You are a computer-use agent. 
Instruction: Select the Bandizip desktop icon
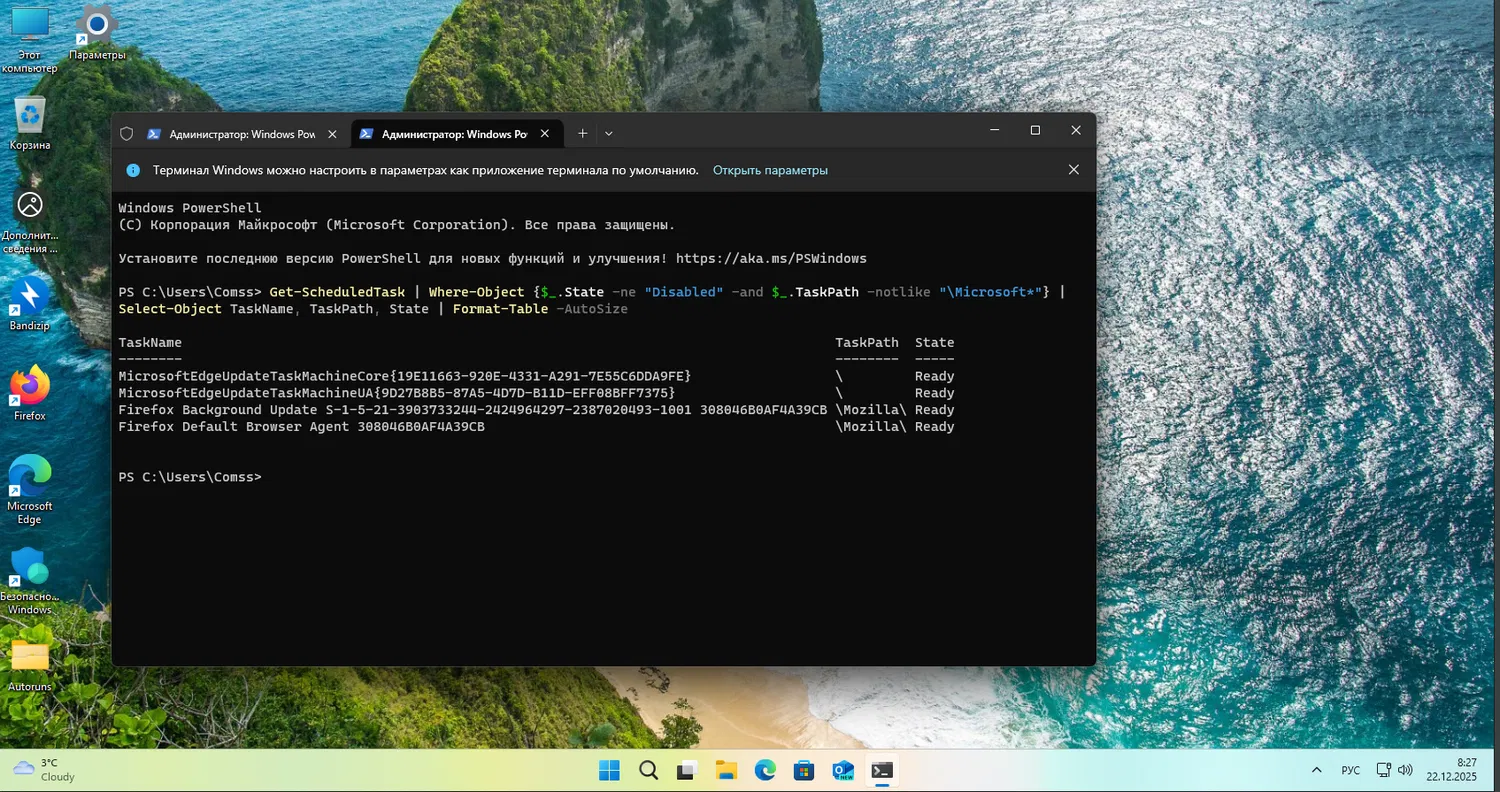[x=30, y=298]
